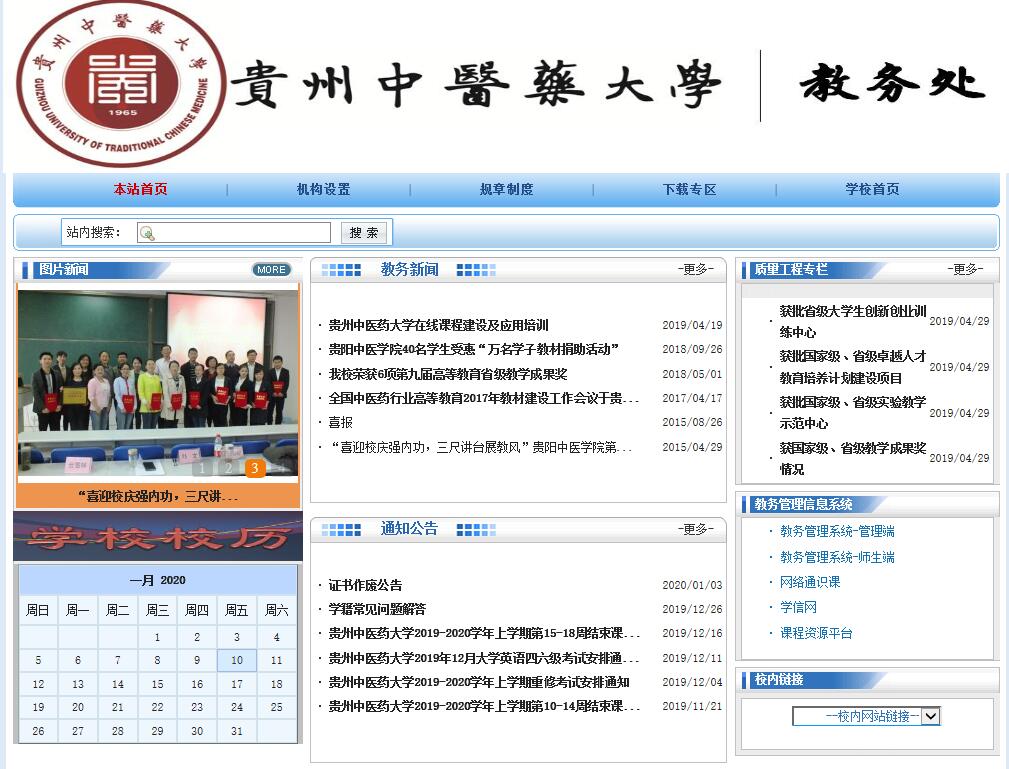Click 更多 in 质量工程专栏 section
The width and height of the screenshot is (1009, 769).
click(x=965, y=269)
